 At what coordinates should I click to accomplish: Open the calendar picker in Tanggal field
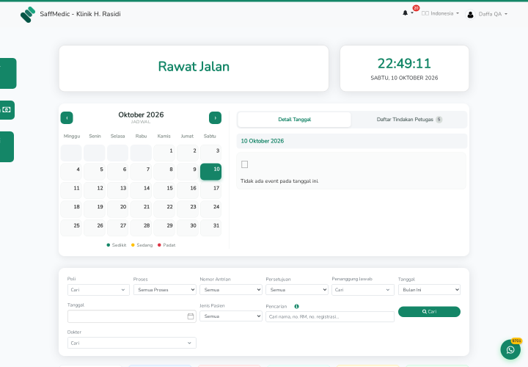click(x=191, y=316)
